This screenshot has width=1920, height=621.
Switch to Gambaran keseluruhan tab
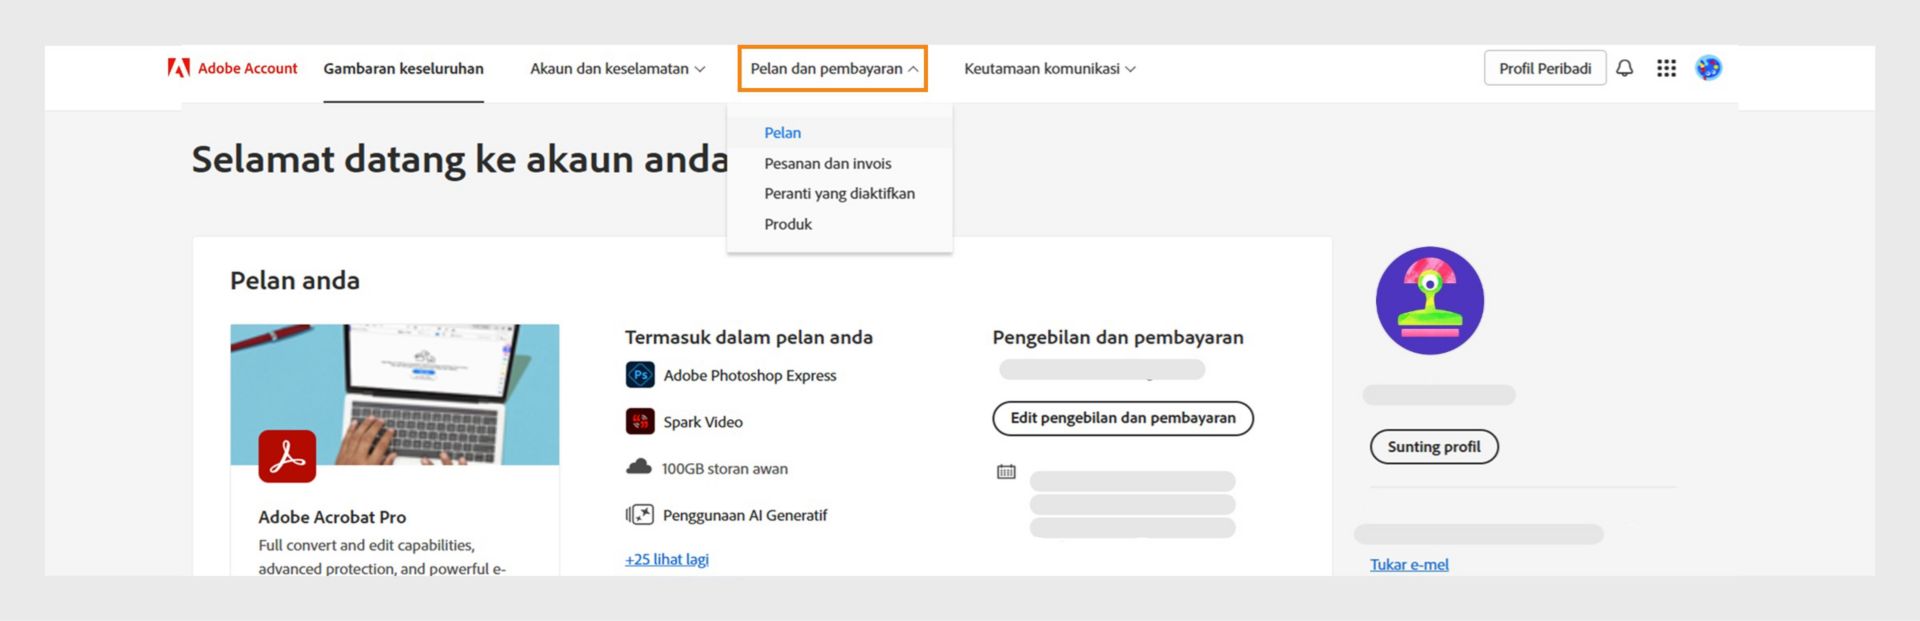pos(403,69)
